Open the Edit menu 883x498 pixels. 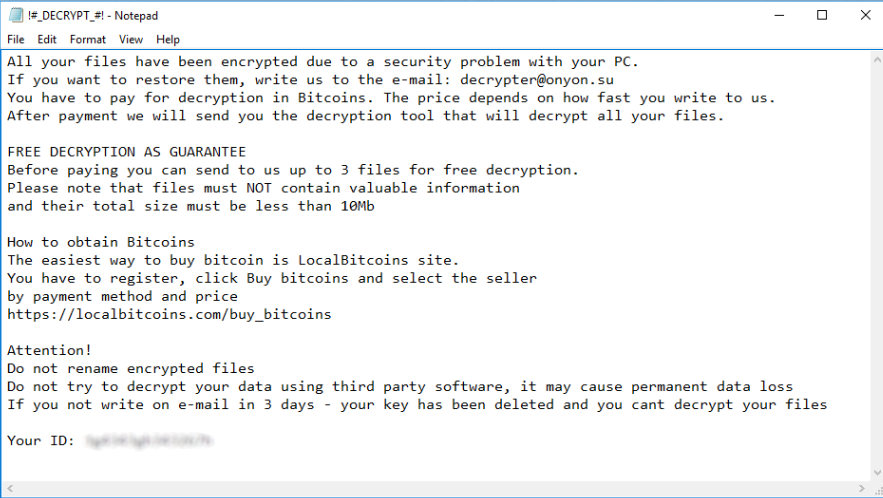click(x=47, y=39)
